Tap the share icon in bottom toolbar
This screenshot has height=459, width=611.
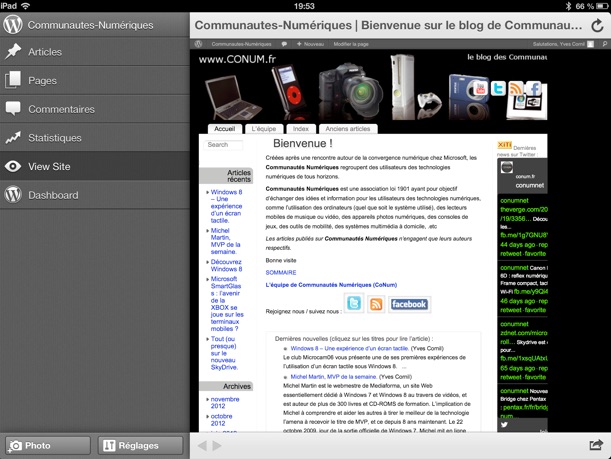596,445
